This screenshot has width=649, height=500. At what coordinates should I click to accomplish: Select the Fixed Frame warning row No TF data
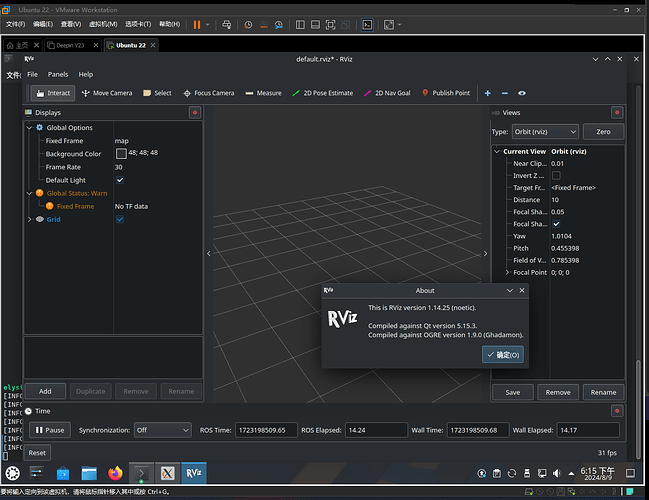113,206
